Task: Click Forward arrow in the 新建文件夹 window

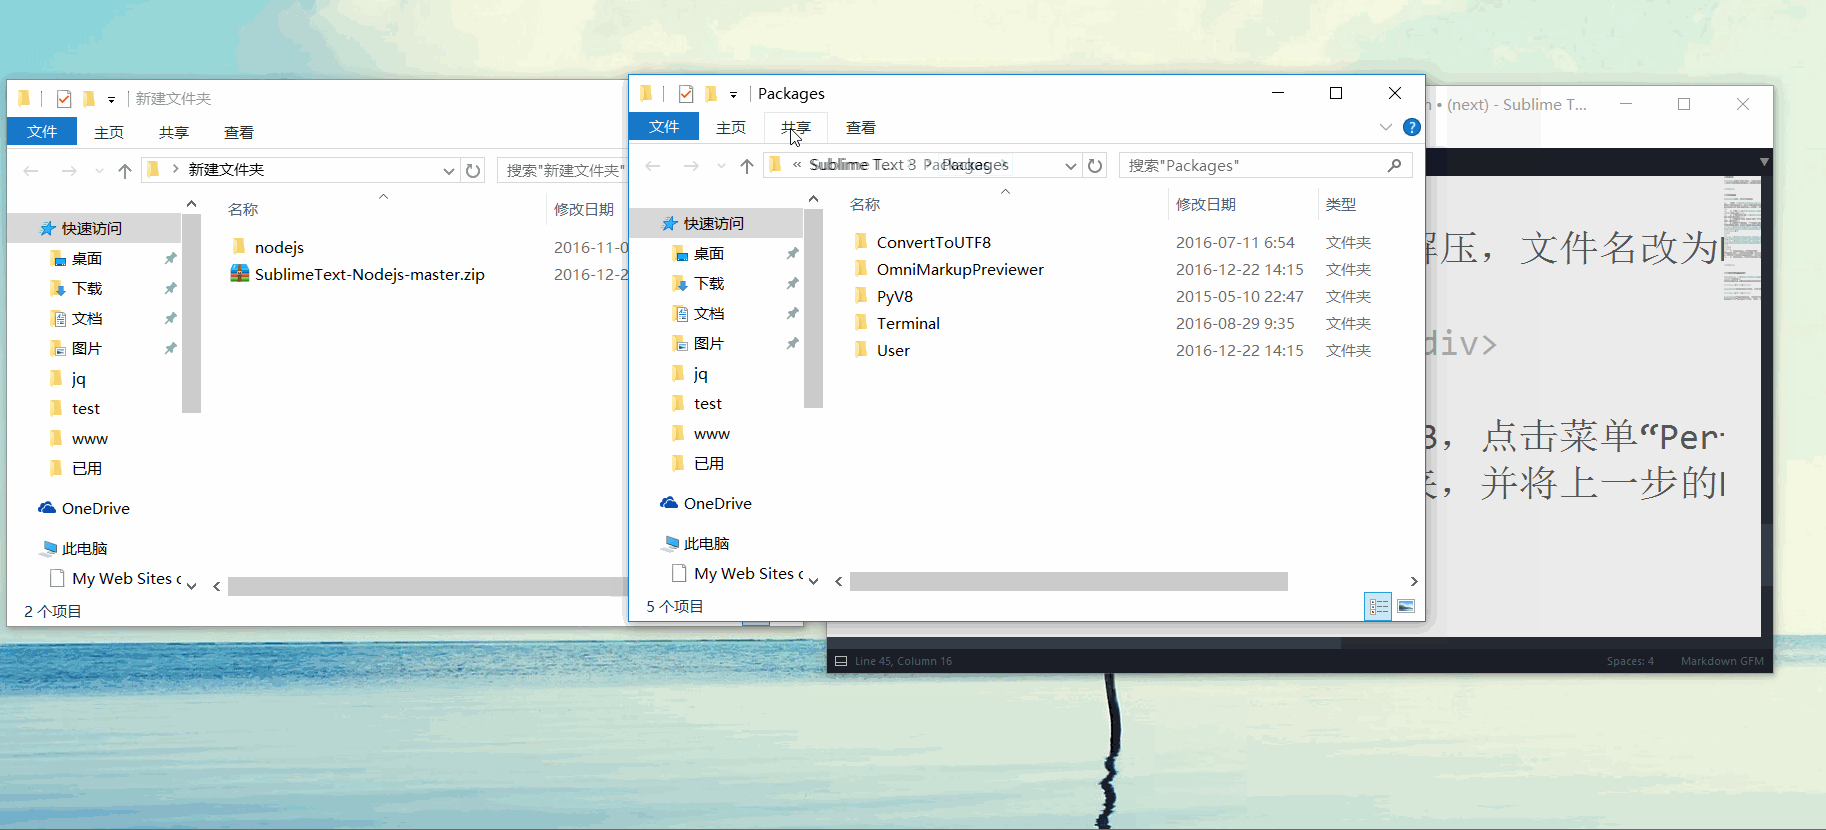Action: click(x=69, y=171)
